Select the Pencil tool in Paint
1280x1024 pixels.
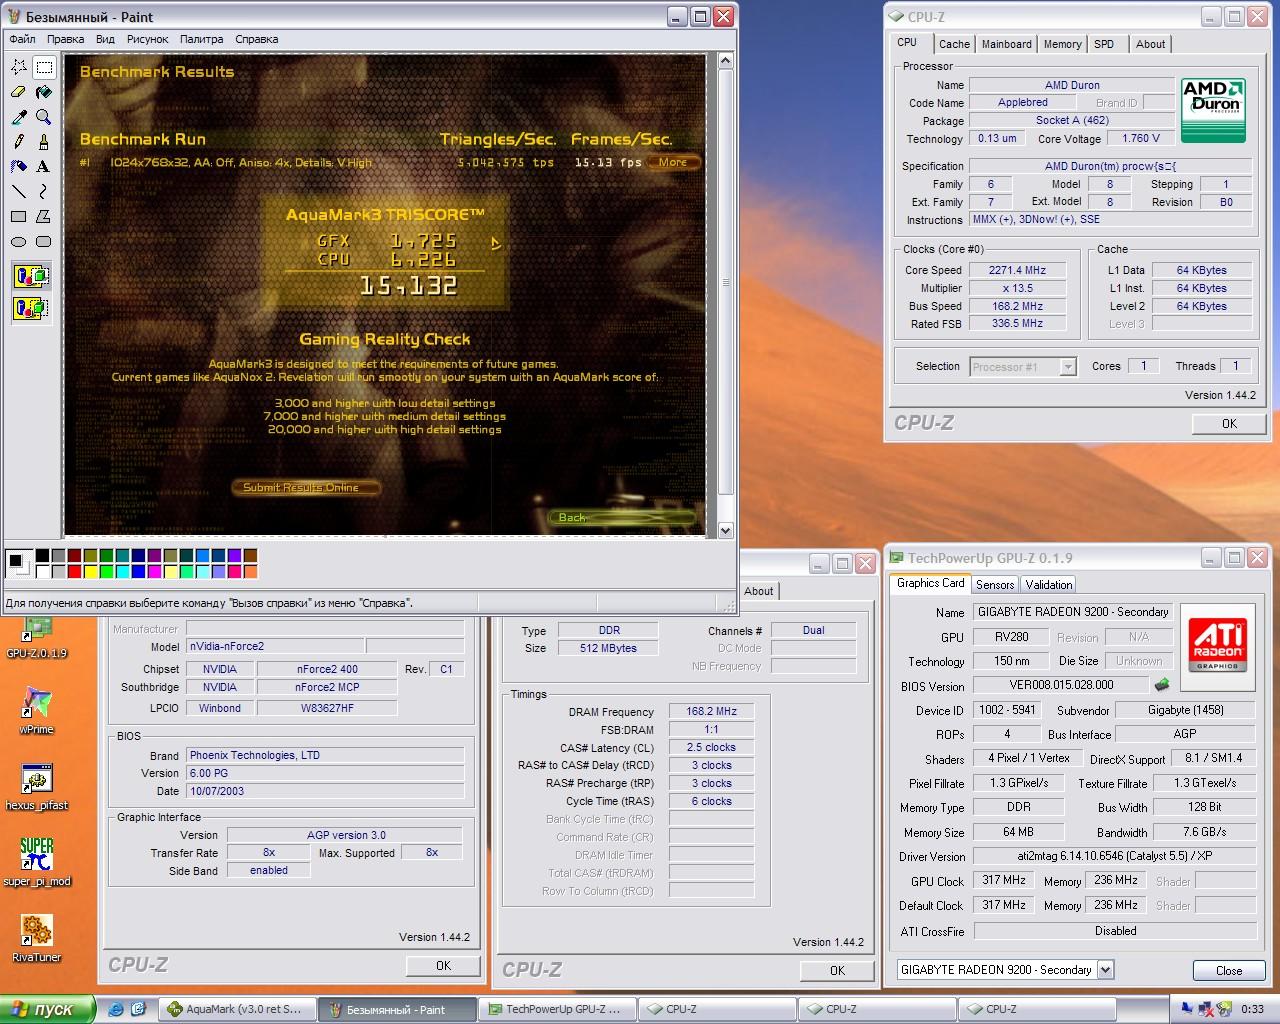[x=19, y=142]
